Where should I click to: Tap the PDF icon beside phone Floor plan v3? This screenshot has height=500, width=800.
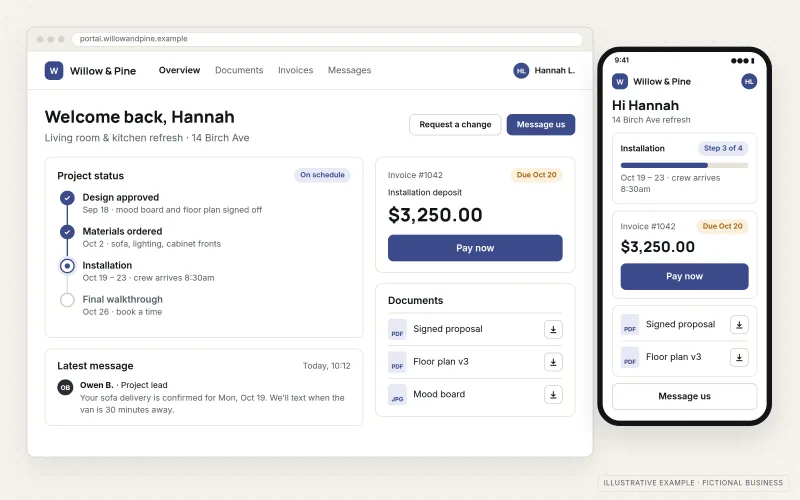(x=630, y=358)
